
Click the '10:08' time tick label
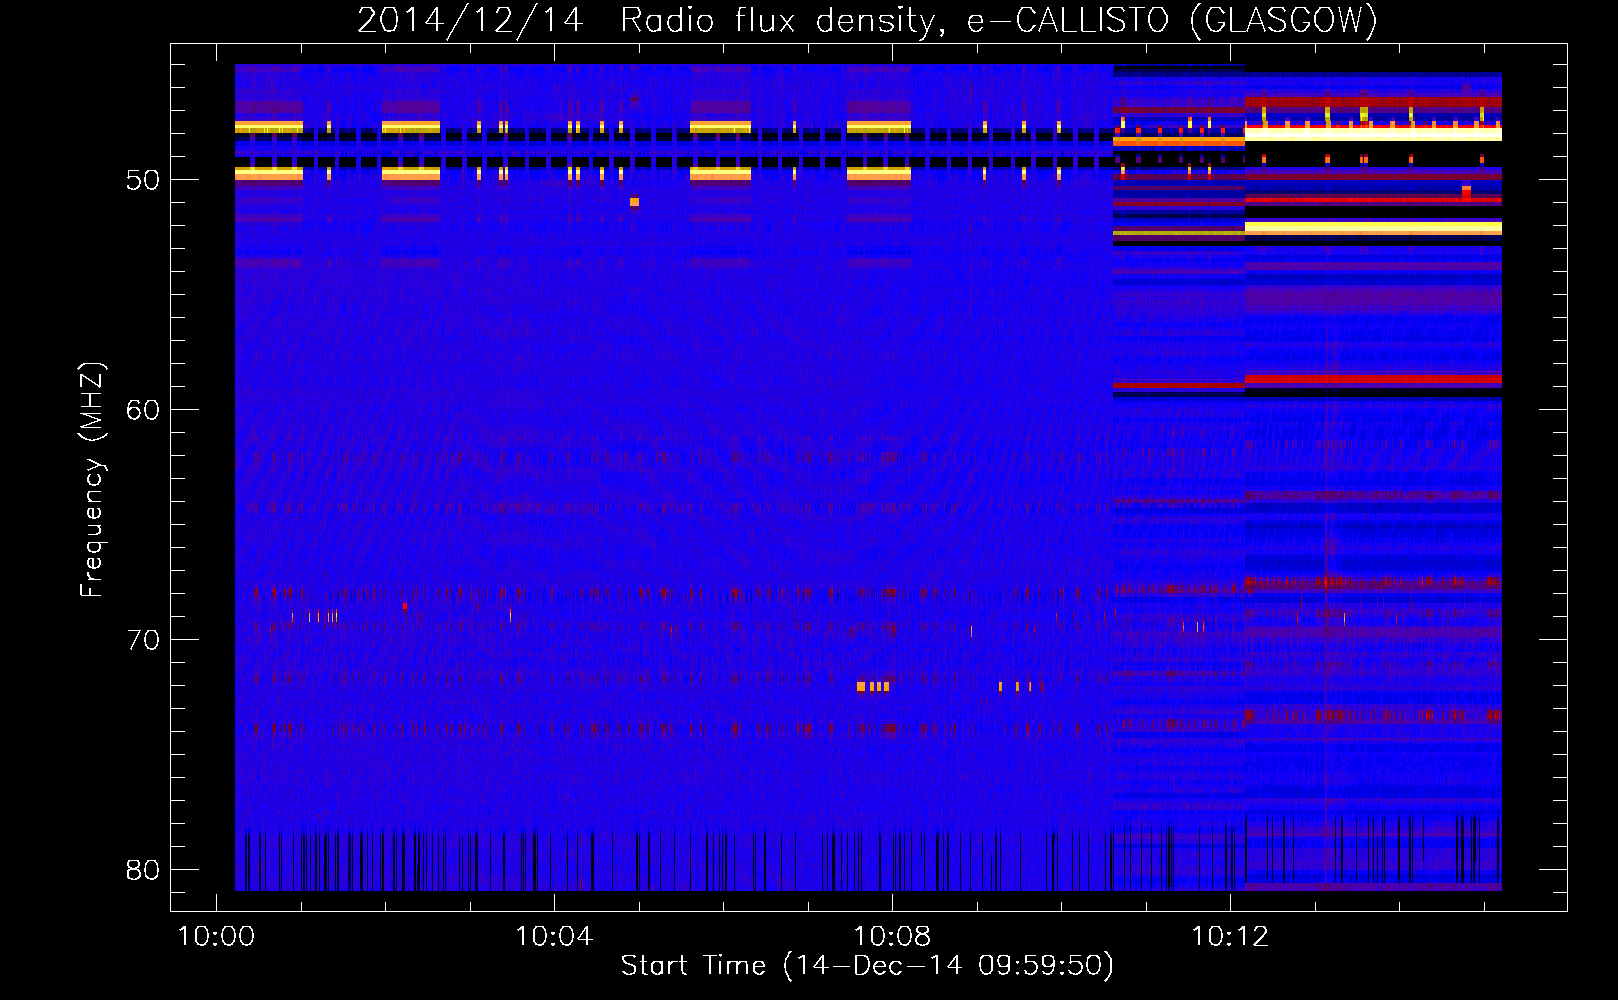892,937
